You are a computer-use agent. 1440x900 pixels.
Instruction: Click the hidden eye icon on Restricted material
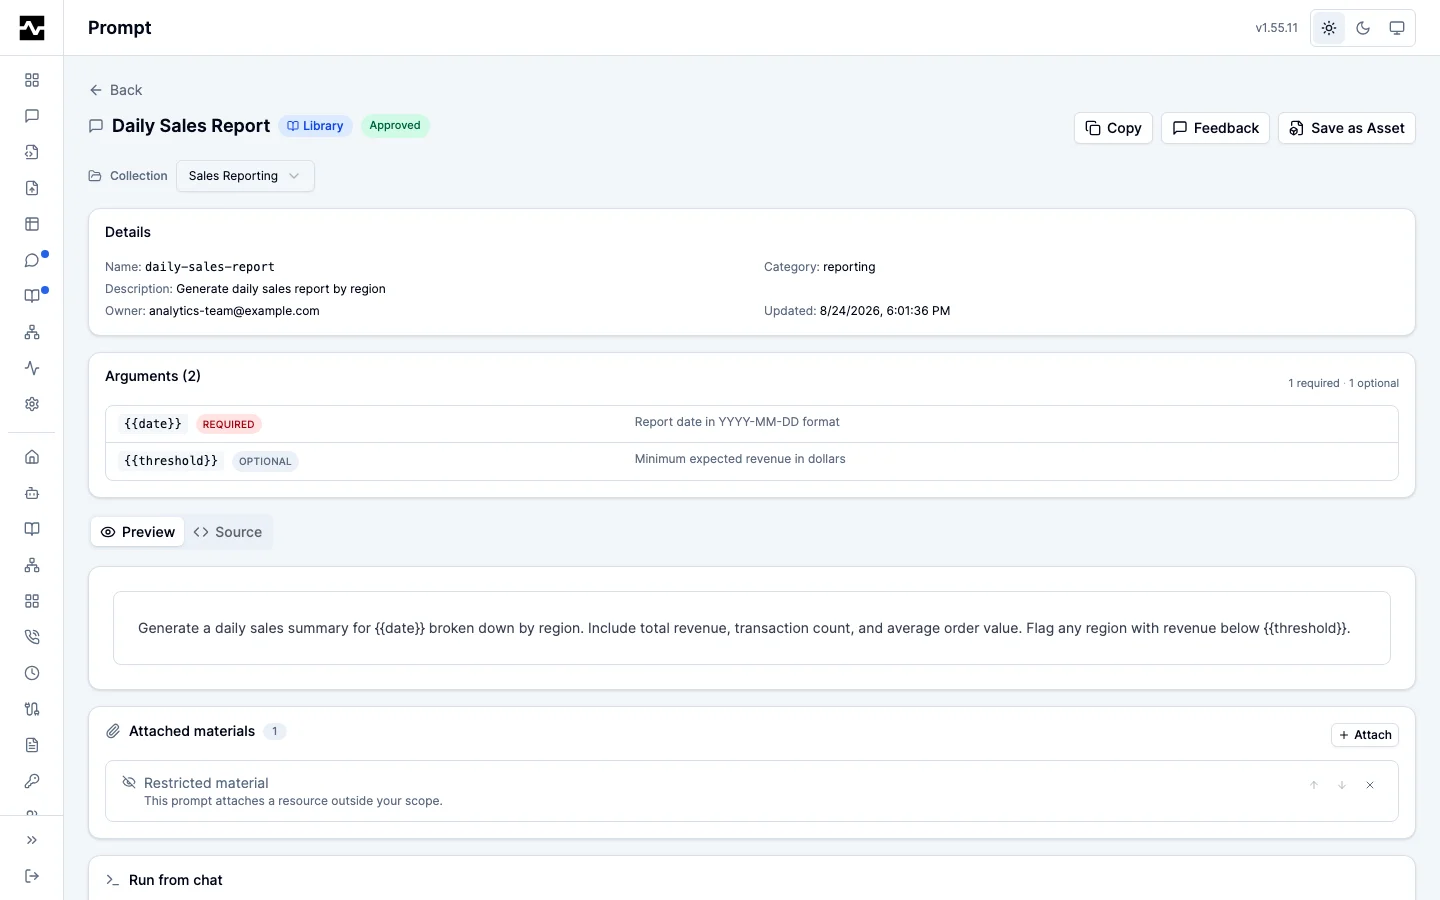129,783
